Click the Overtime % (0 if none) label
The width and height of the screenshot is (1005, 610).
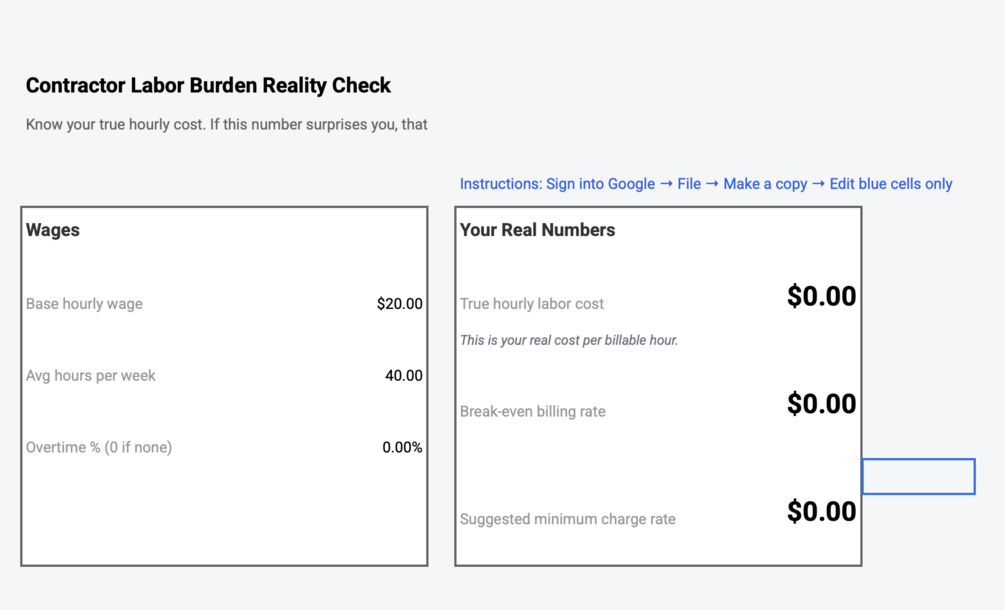[99, 448]
